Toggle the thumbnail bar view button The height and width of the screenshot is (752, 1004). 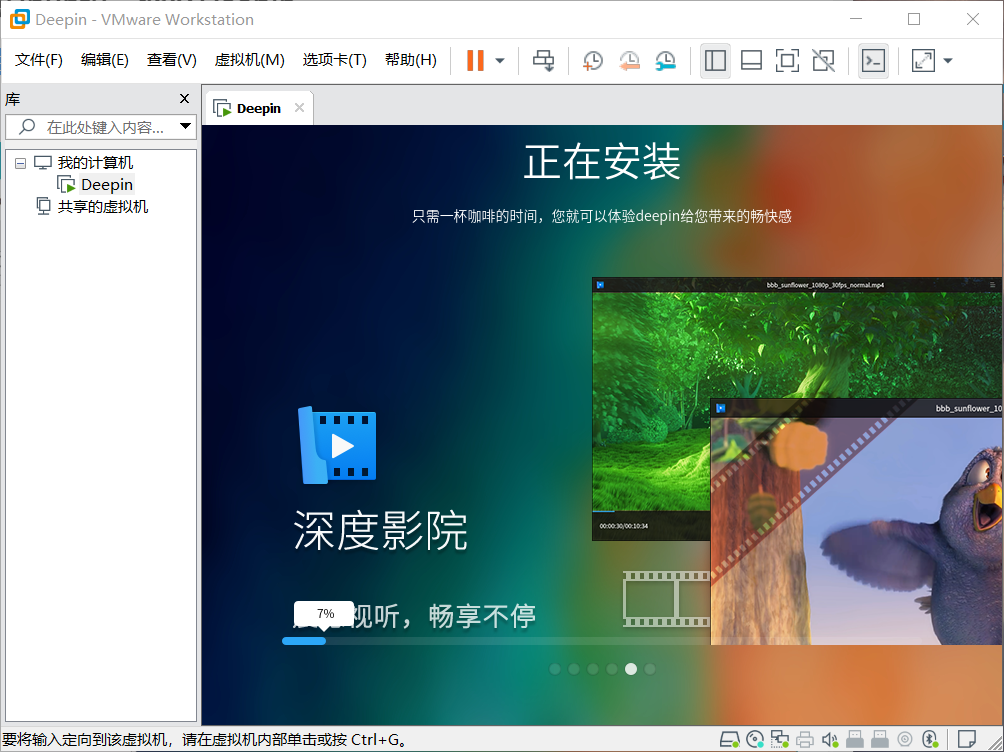point(751,61)
